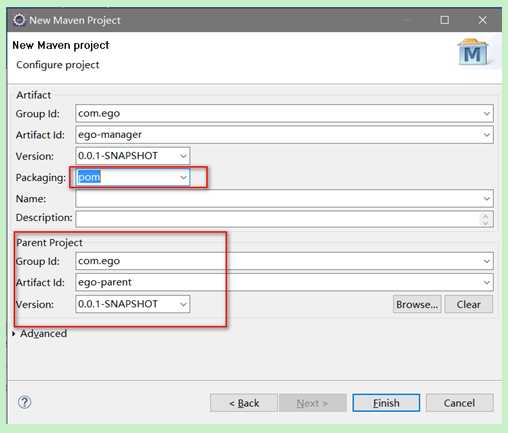Expand the Artifact Version dropdown arrow
Image resolution: width=508 pixels, height=433 pixels.
[x=183, y=156]
